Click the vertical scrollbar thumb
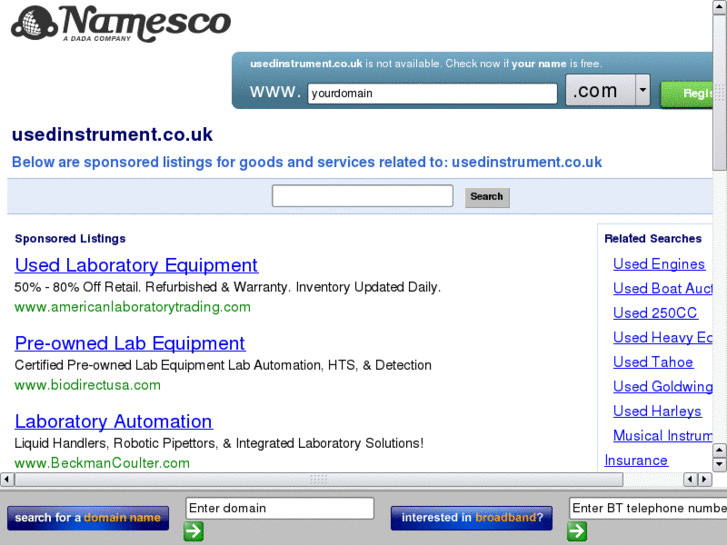Image resolution: width=727 pixels, height=545 pixels. 720,92
